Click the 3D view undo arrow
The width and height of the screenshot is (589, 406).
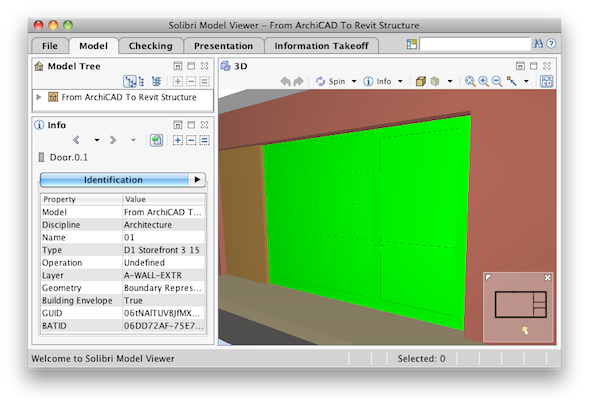285,81
